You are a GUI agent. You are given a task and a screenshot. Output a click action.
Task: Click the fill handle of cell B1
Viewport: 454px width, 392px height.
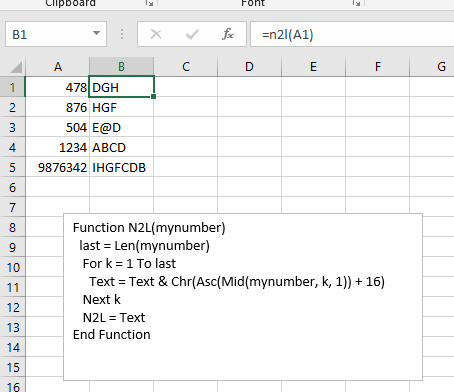click(x=153, y=96)
